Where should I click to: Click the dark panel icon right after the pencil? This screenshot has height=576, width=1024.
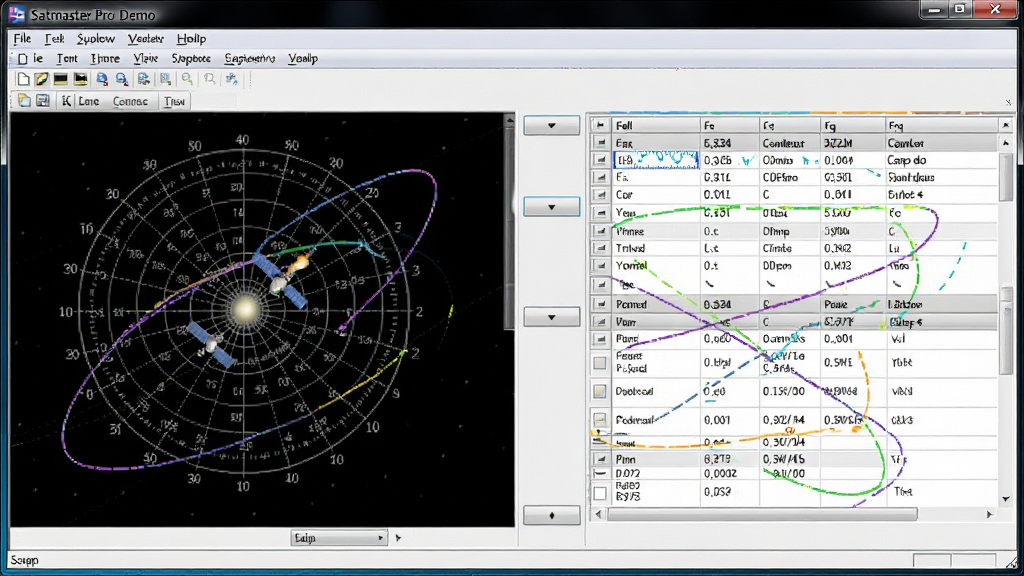tap(61, 80)
